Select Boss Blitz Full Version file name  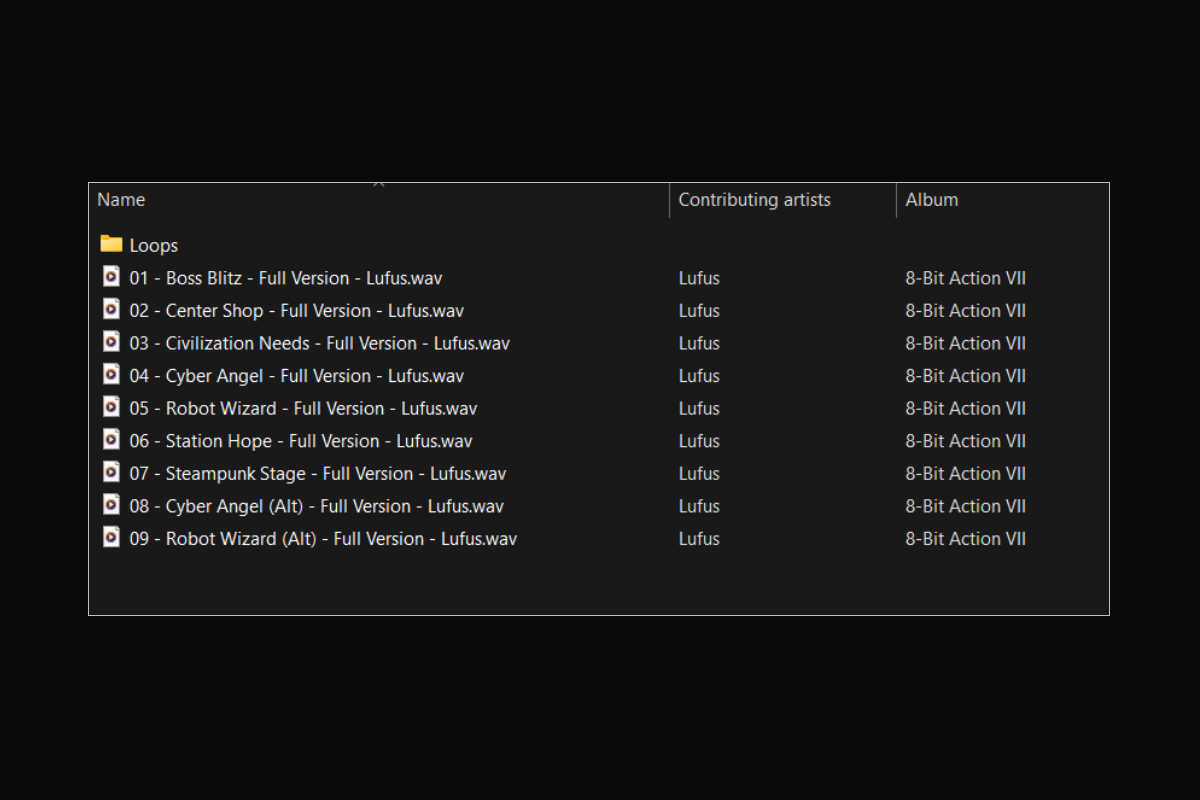(286, 278)
